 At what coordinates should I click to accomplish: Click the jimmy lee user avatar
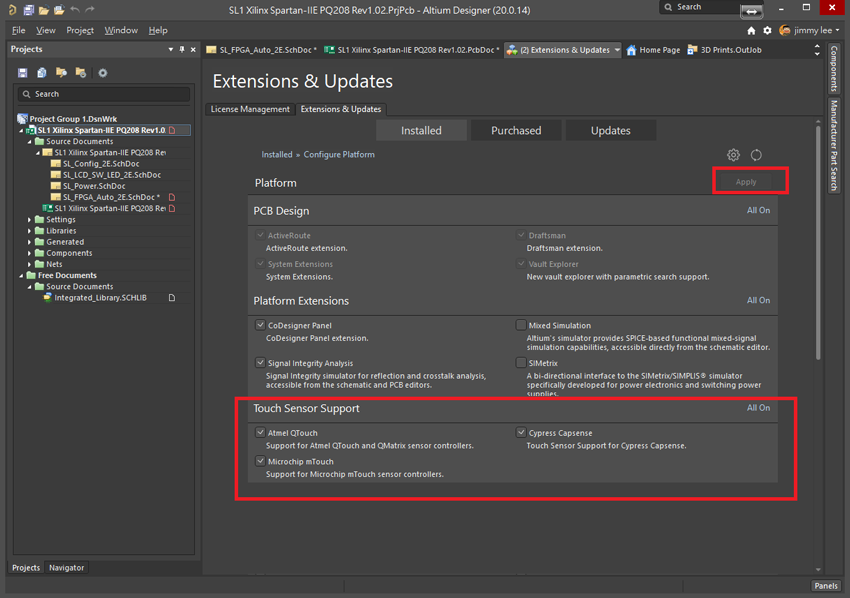(x=784, y=30)
